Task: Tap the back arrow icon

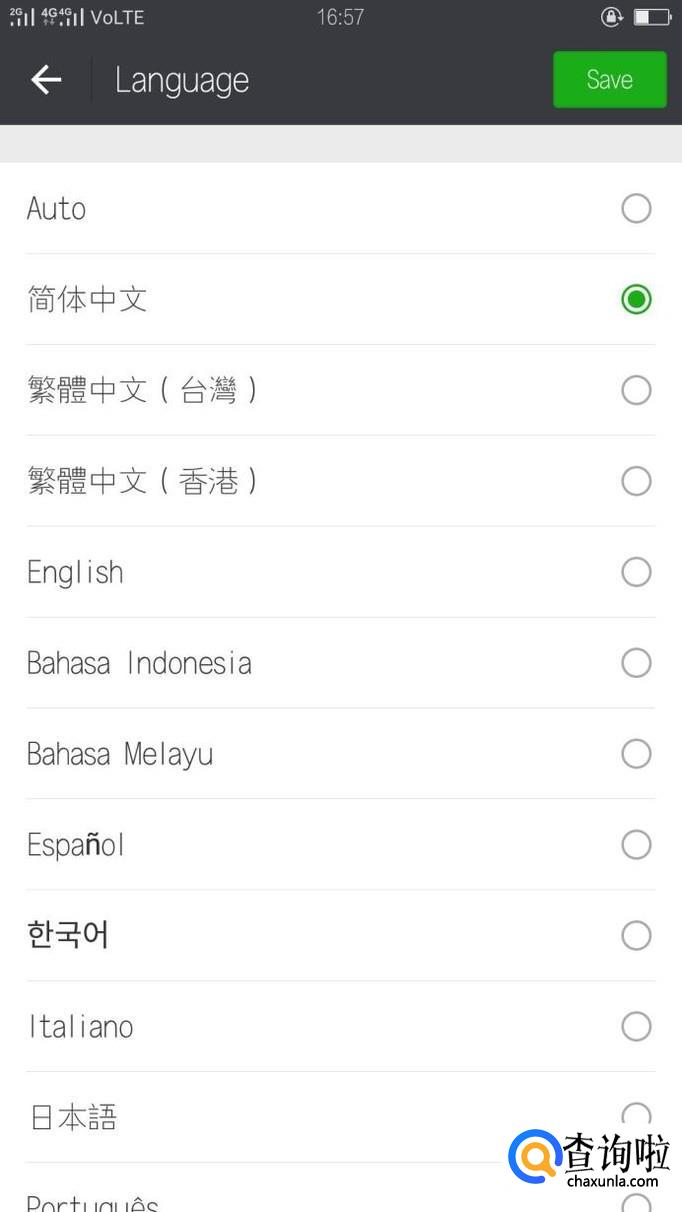Action: point(46,80)
